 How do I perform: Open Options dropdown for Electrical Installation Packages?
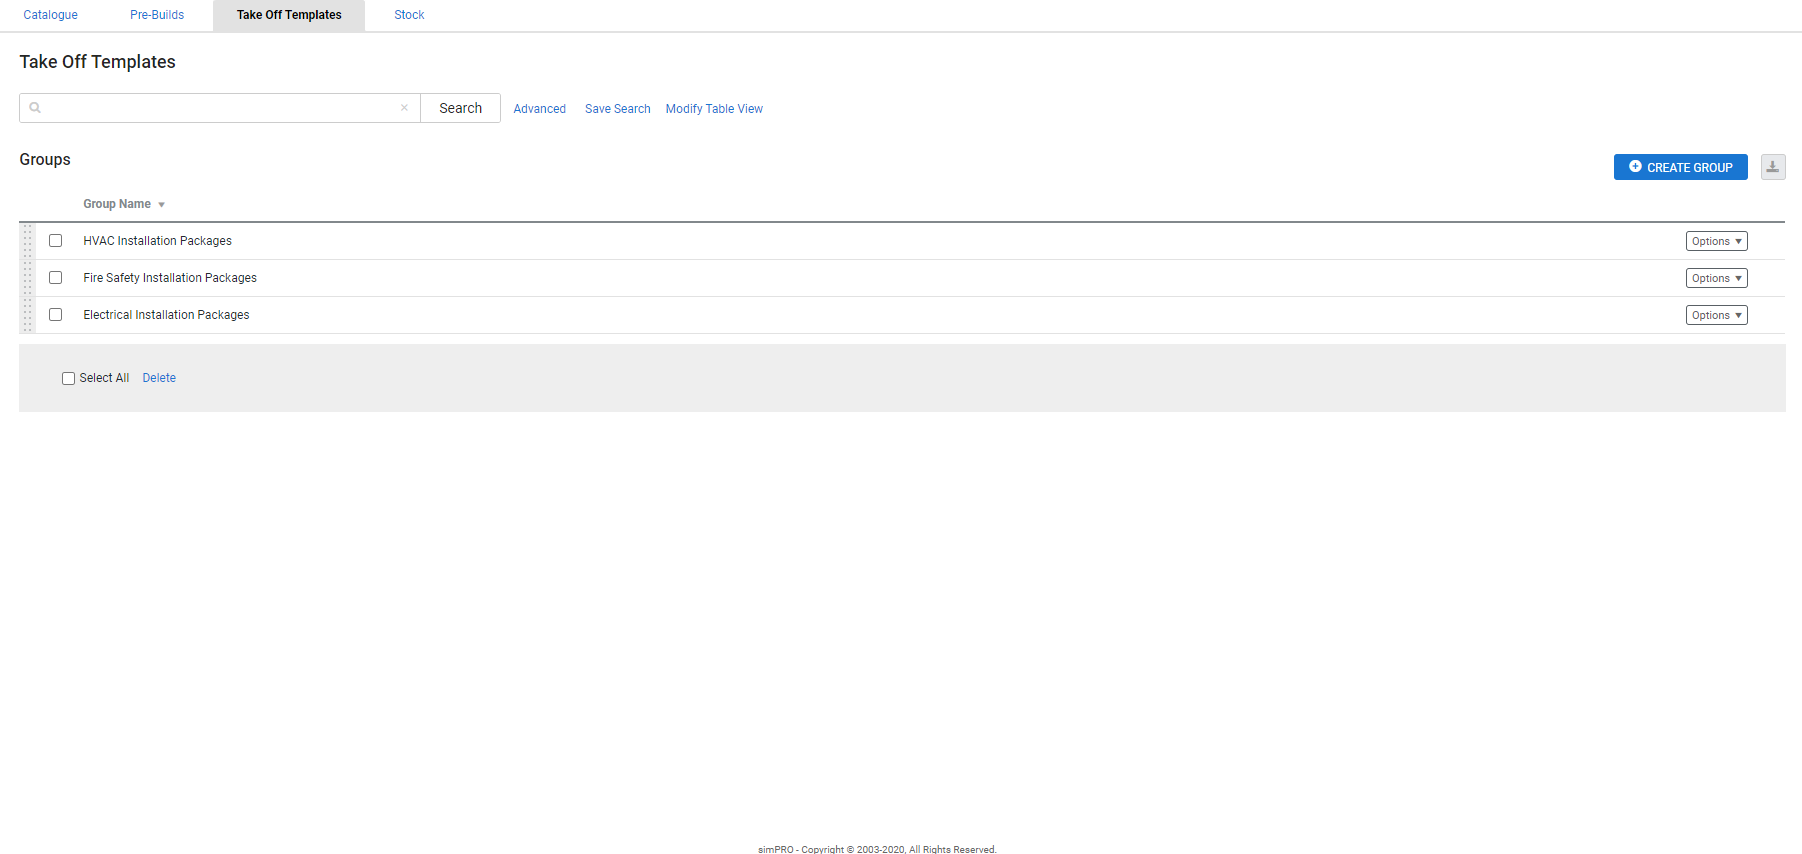click(x=1716, y=315)
